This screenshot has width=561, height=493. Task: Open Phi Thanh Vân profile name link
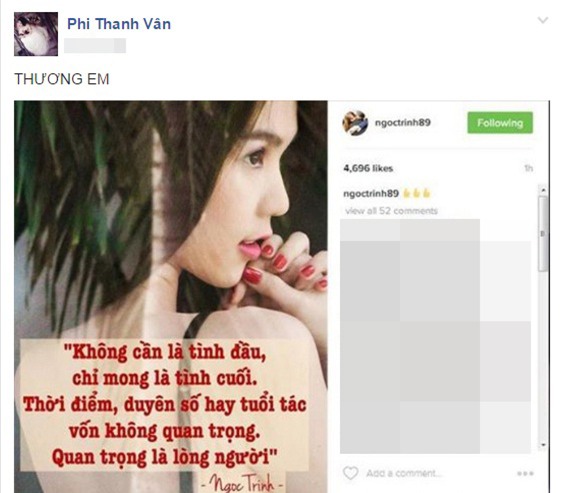pyautogui.click(x=119, y=24)
